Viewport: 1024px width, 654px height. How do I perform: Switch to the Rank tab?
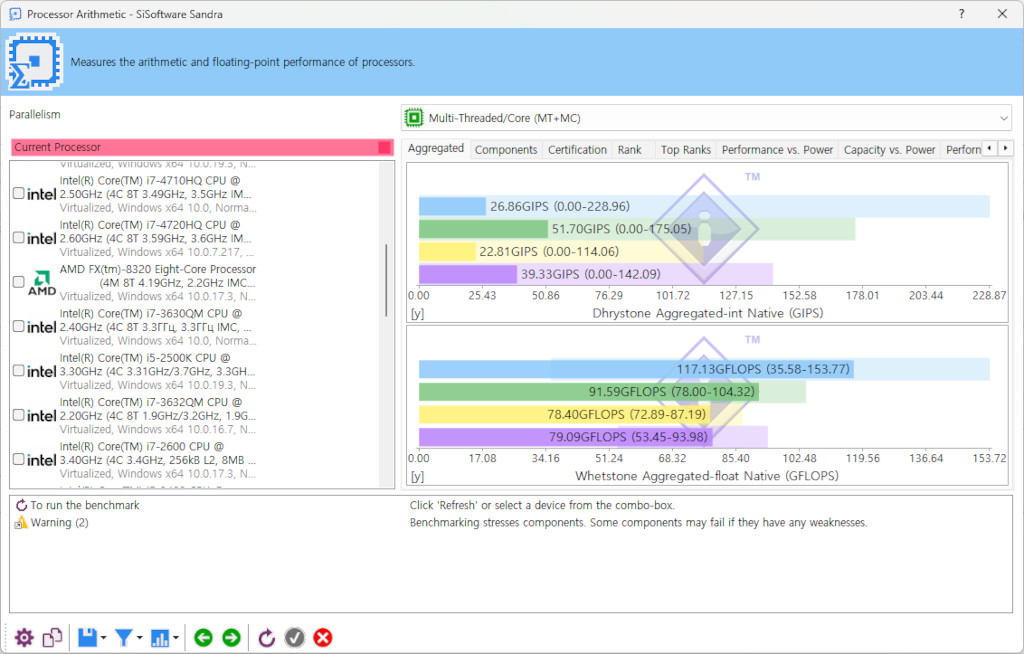click(630, 150)
